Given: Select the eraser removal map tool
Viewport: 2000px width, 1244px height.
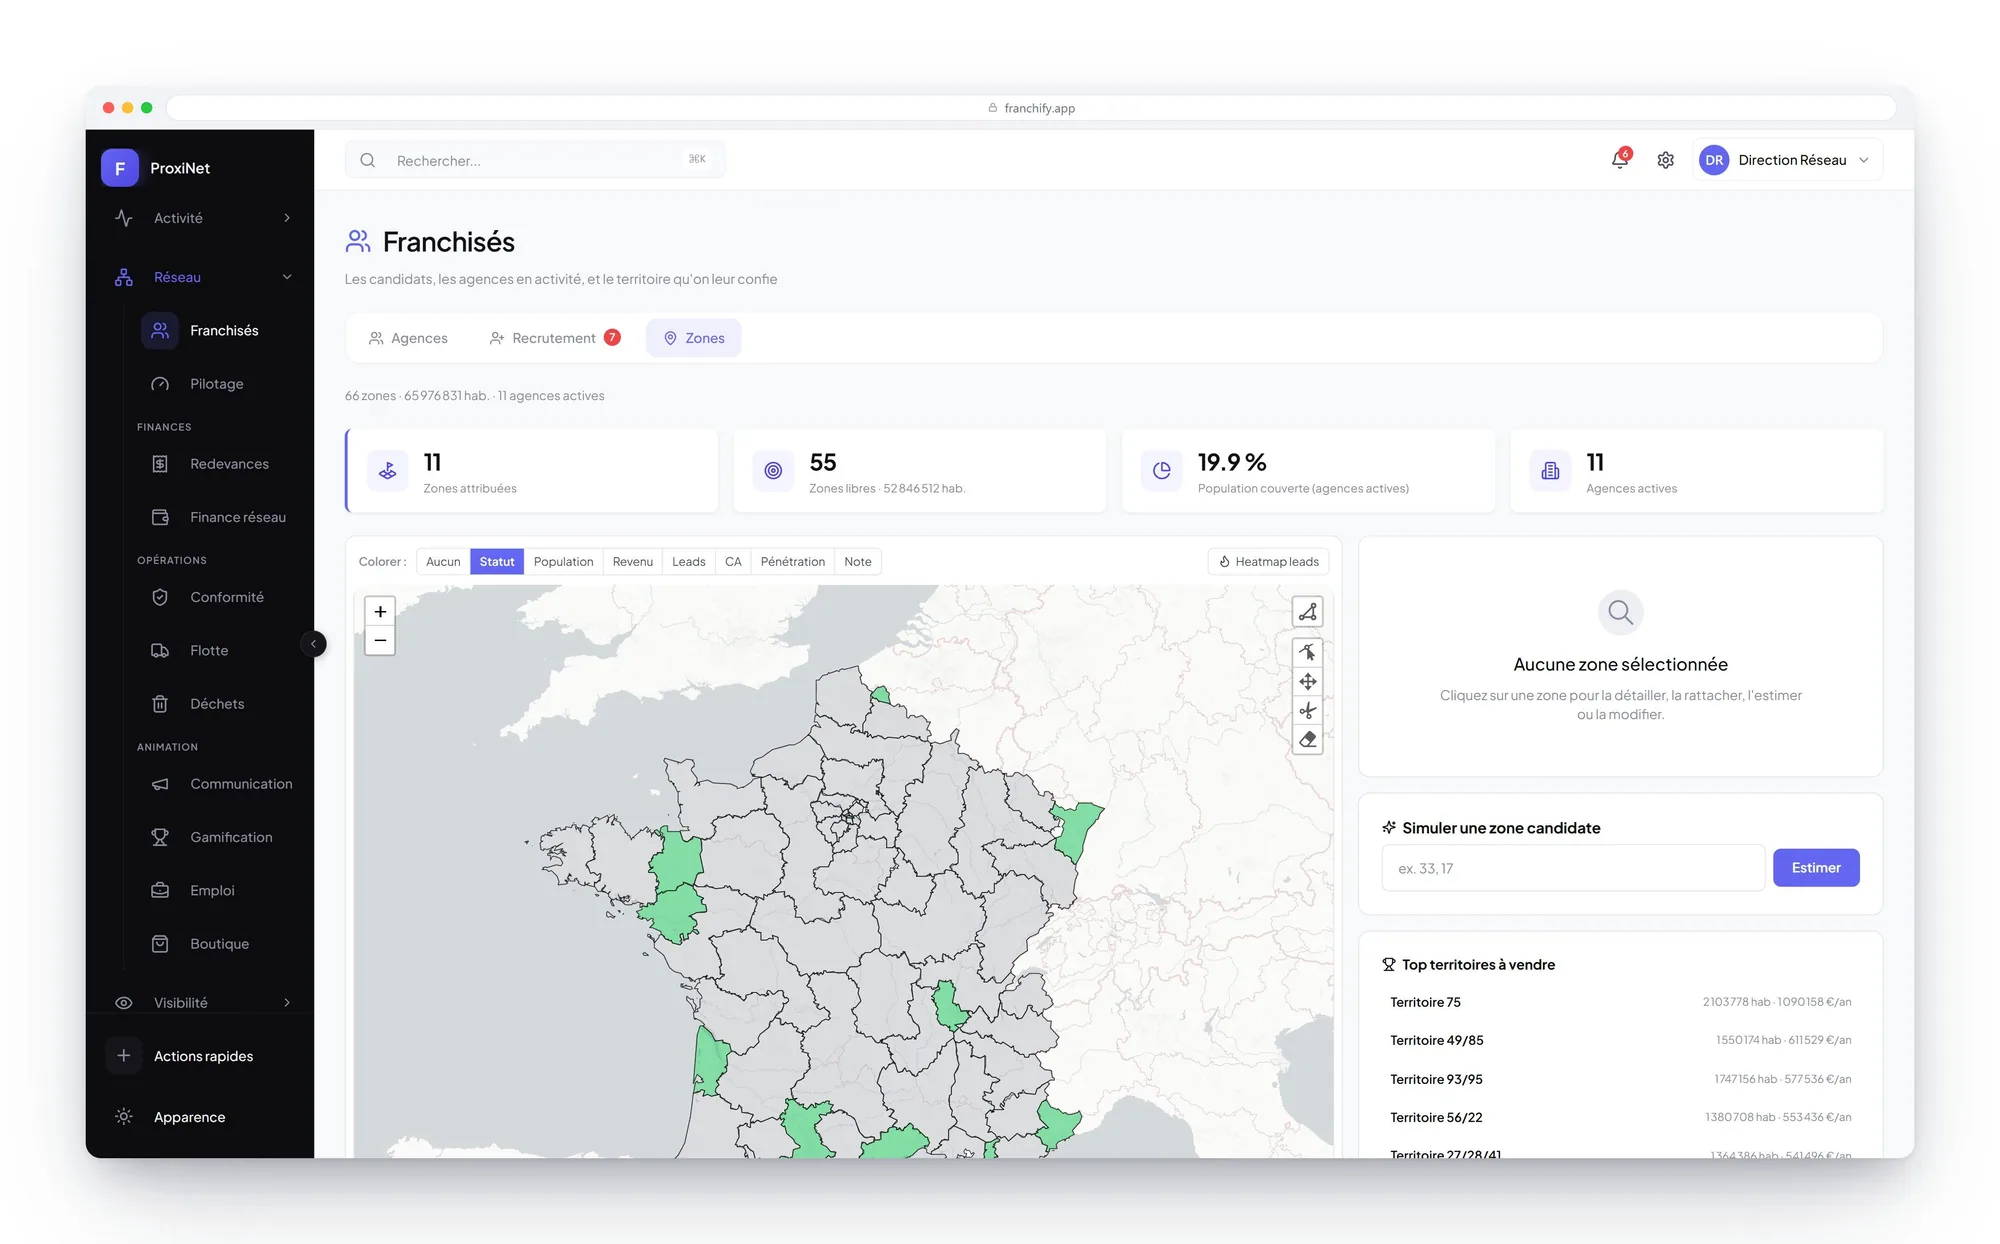Looking at the screenshot, I should click(x=1307, y=740).
